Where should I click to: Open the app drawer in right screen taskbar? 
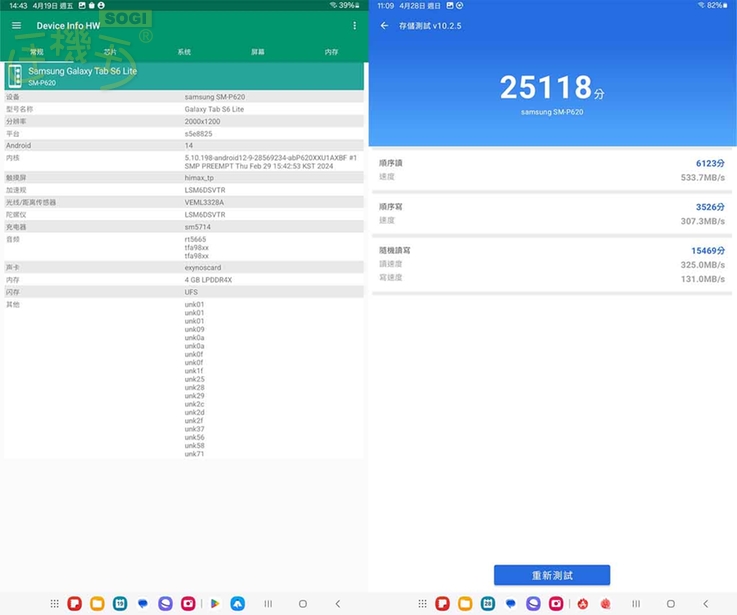[x=423, y=603]
